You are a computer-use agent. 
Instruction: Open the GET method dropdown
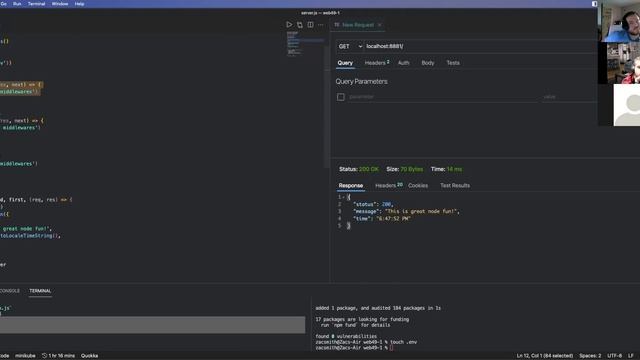350,46
